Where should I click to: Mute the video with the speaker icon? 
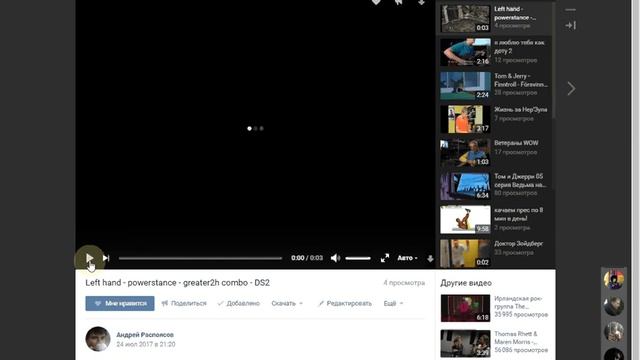(335, 258)
